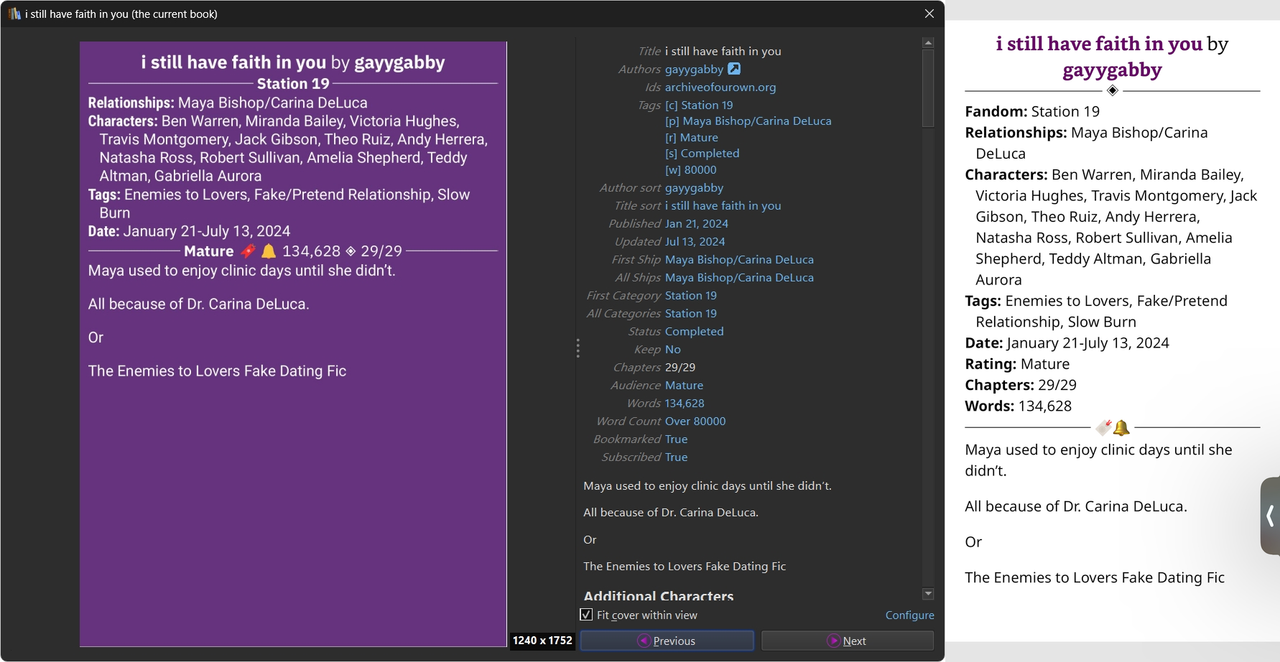Click the side panel chevron handle
Viewport: 1280px width, 662px height.
tap(1270, 516)
